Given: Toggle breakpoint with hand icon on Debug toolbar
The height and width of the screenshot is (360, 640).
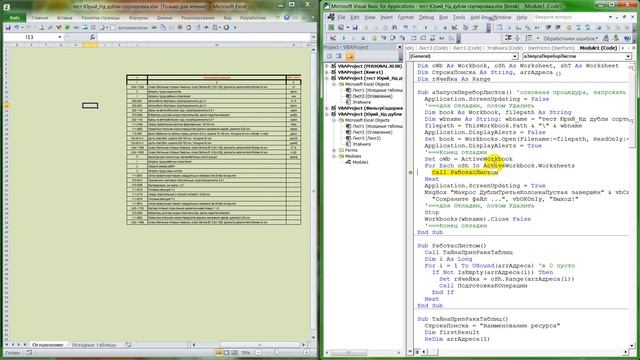Looking at the screenshot, I should click(x=375, y=38).
